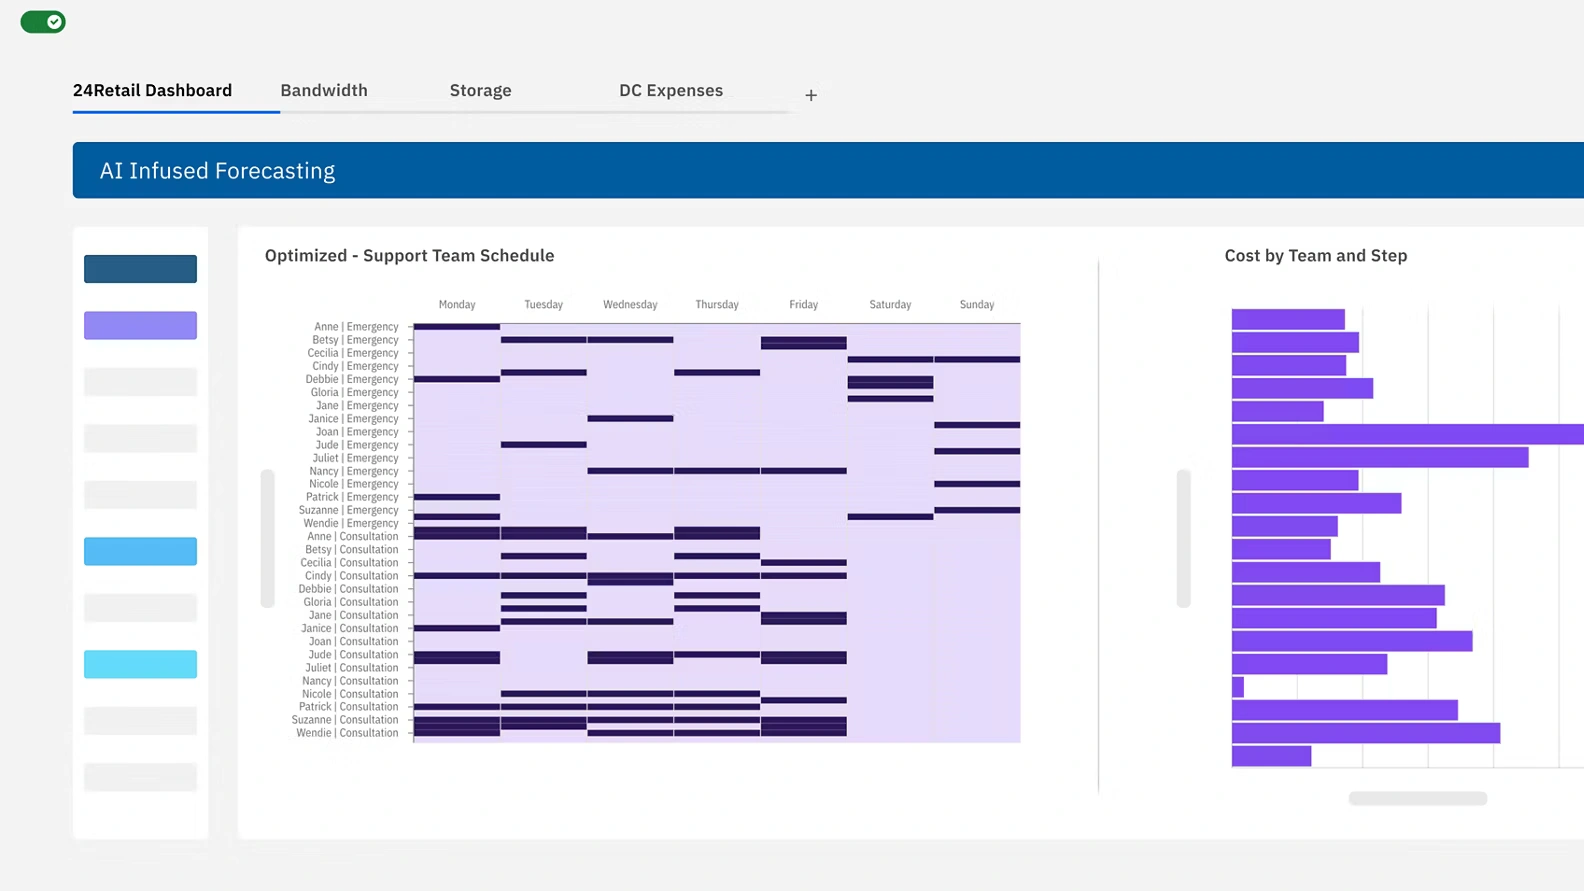Choose the purple sidebar block

tap(140, 325)
